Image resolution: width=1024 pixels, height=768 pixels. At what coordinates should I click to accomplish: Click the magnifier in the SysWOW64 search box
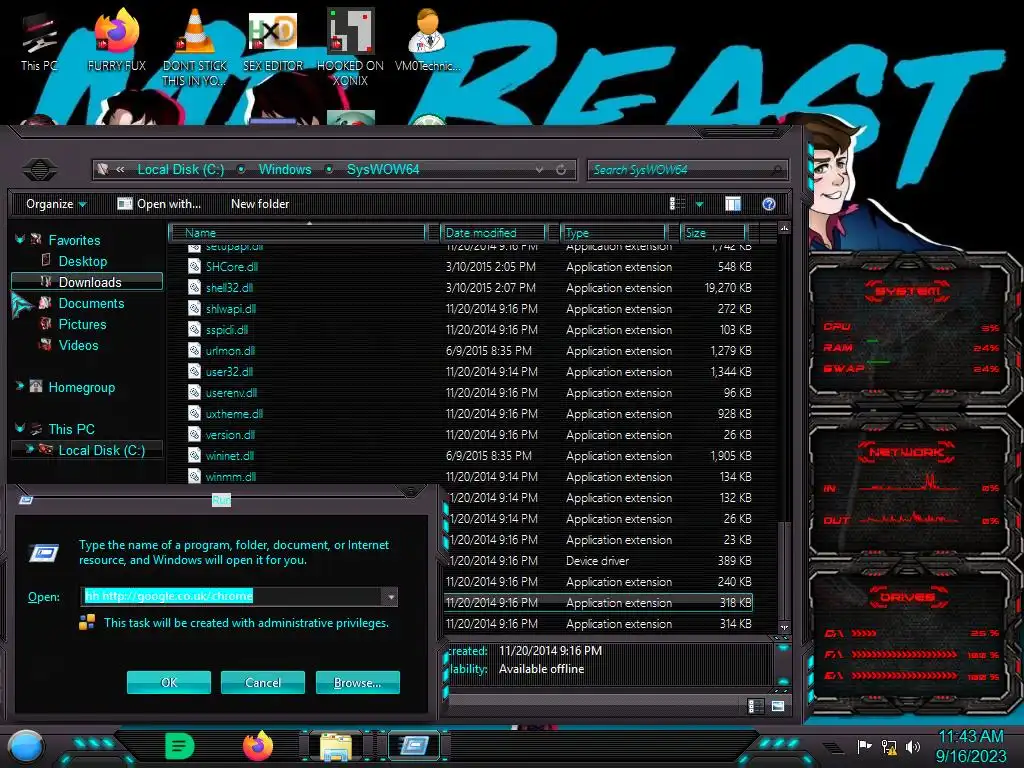pyautogui.click(x=776, y=170)
